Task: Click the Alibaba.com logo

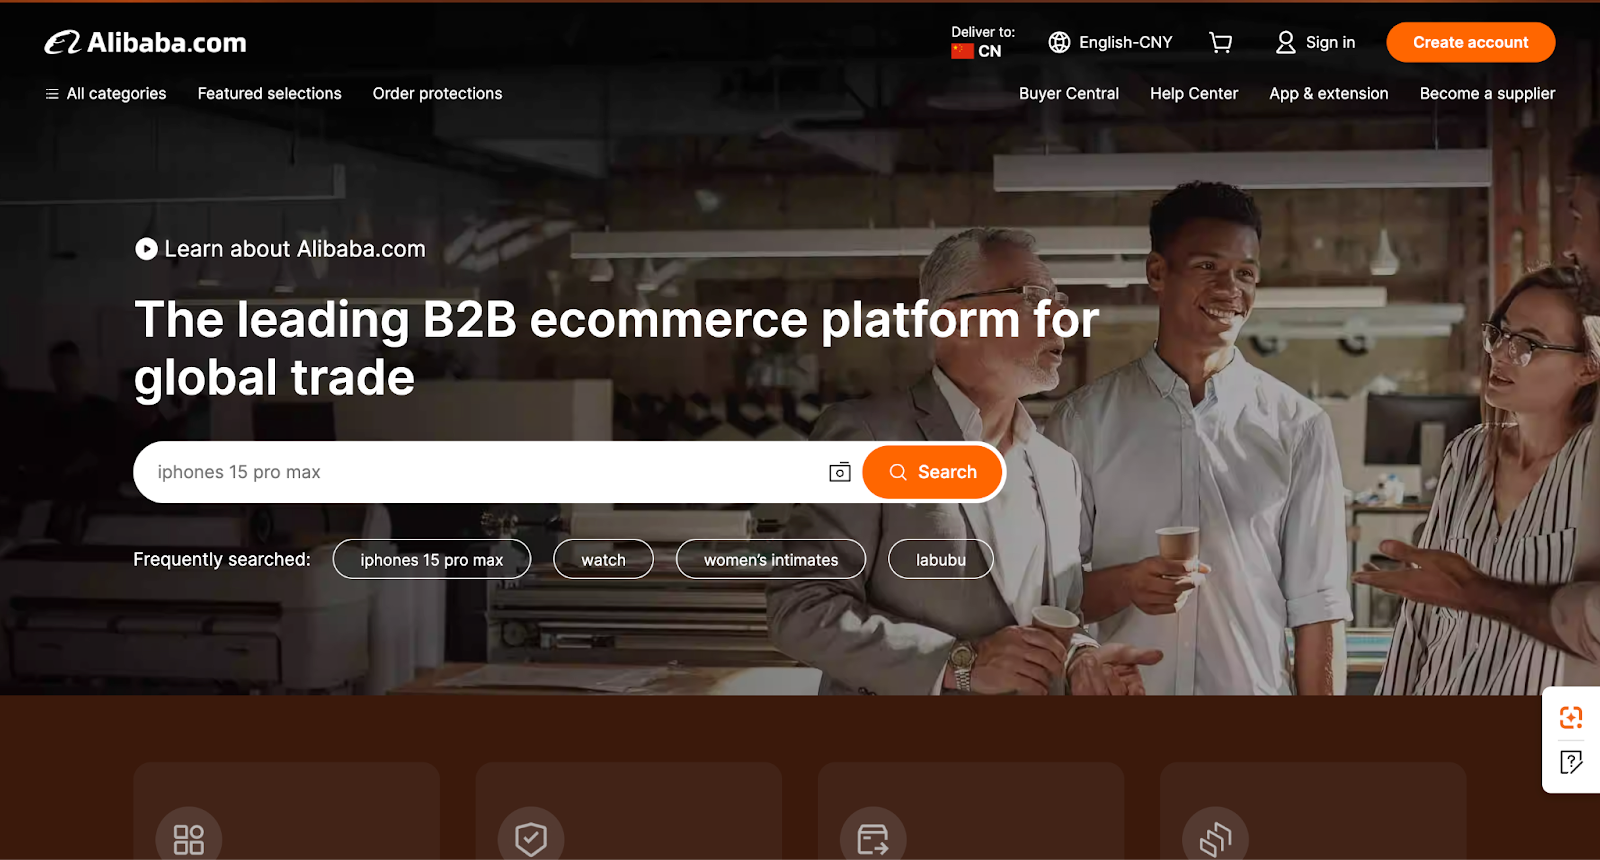Action: (146, 43)
